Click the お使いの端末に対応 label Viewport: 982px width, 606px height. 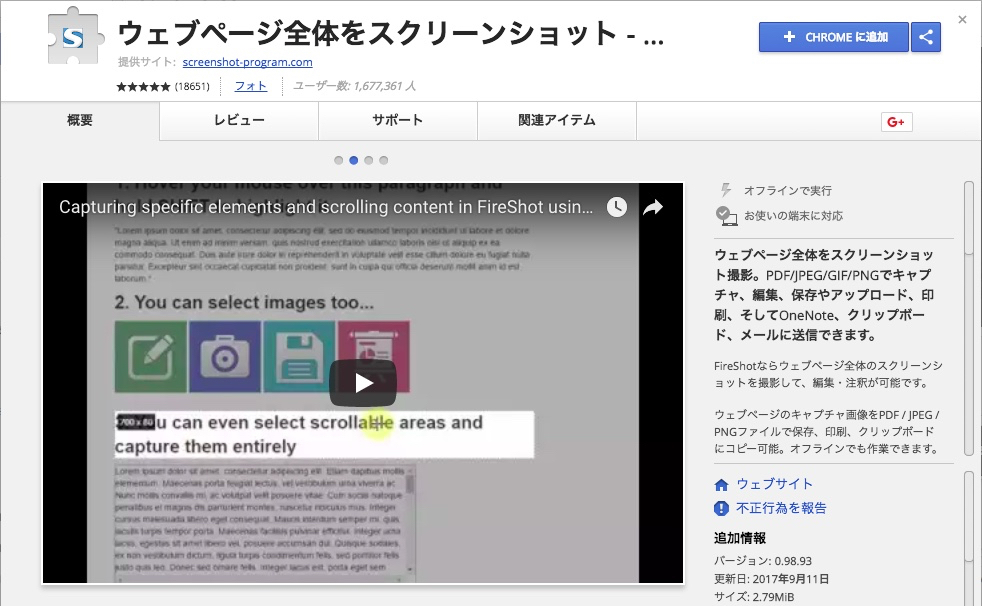[793, 216]
